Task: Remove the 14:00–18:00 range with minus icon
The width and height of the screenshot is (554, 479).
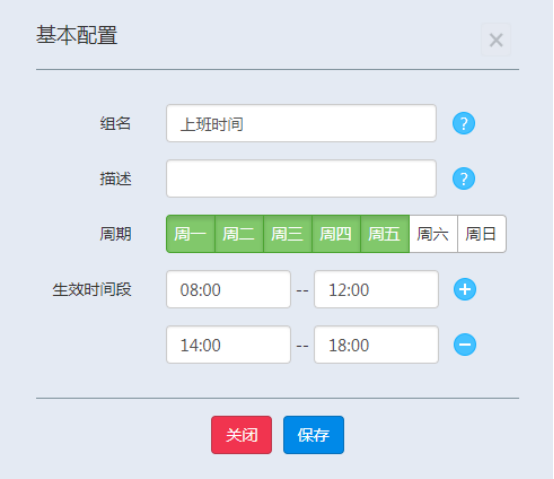Action: (465, 344)
